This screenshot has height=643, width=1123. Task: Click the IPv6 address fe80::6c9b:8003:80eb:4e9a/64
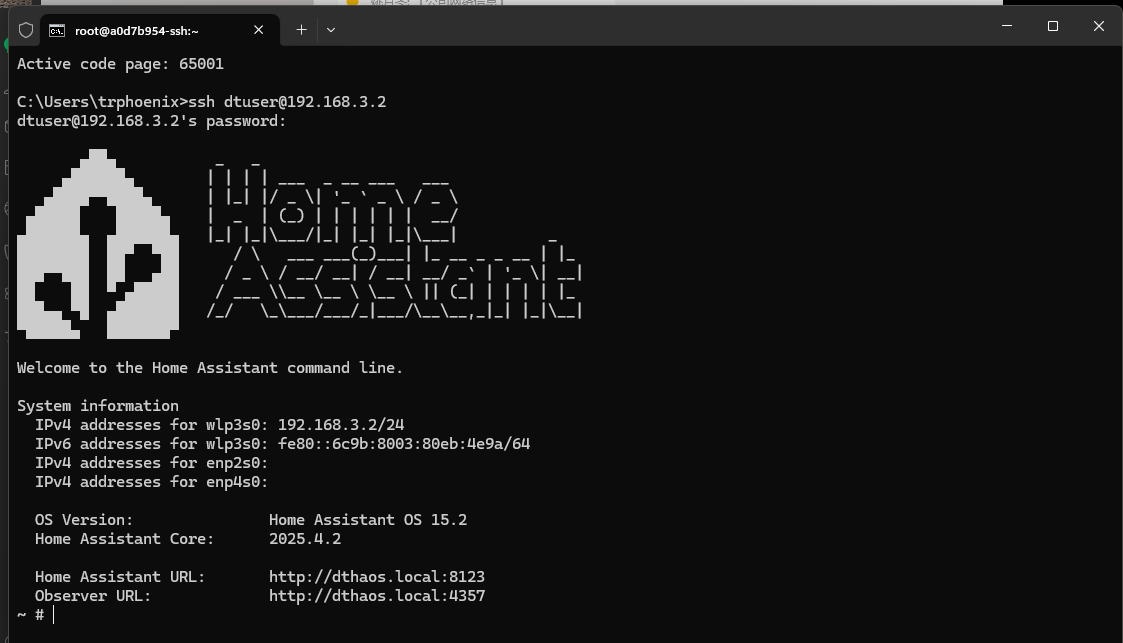[403, 444]
